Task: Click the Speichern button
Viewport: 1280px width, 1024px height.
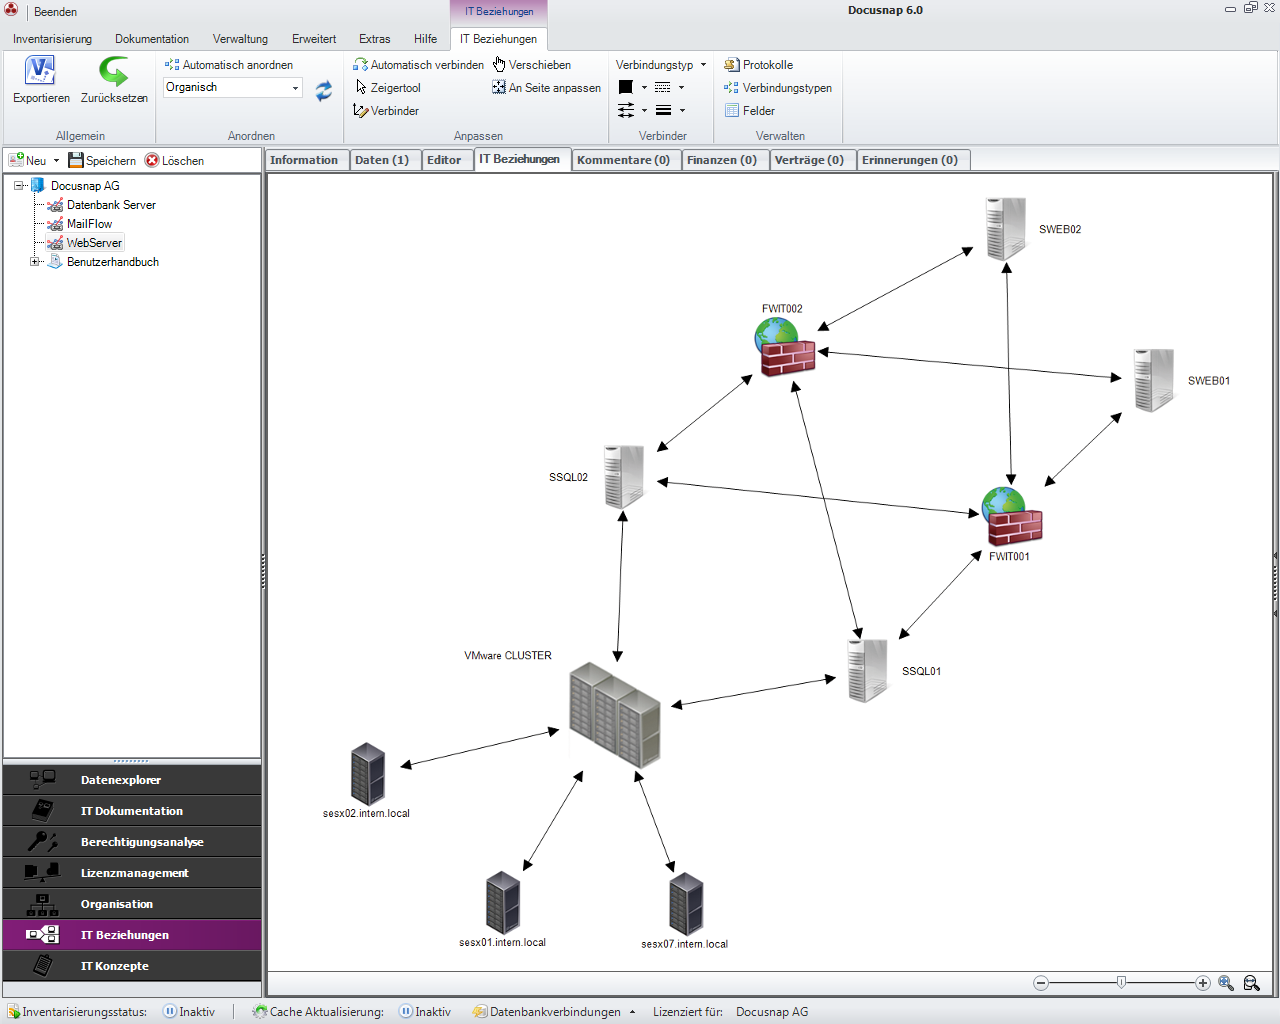Action: coord(102,161)
